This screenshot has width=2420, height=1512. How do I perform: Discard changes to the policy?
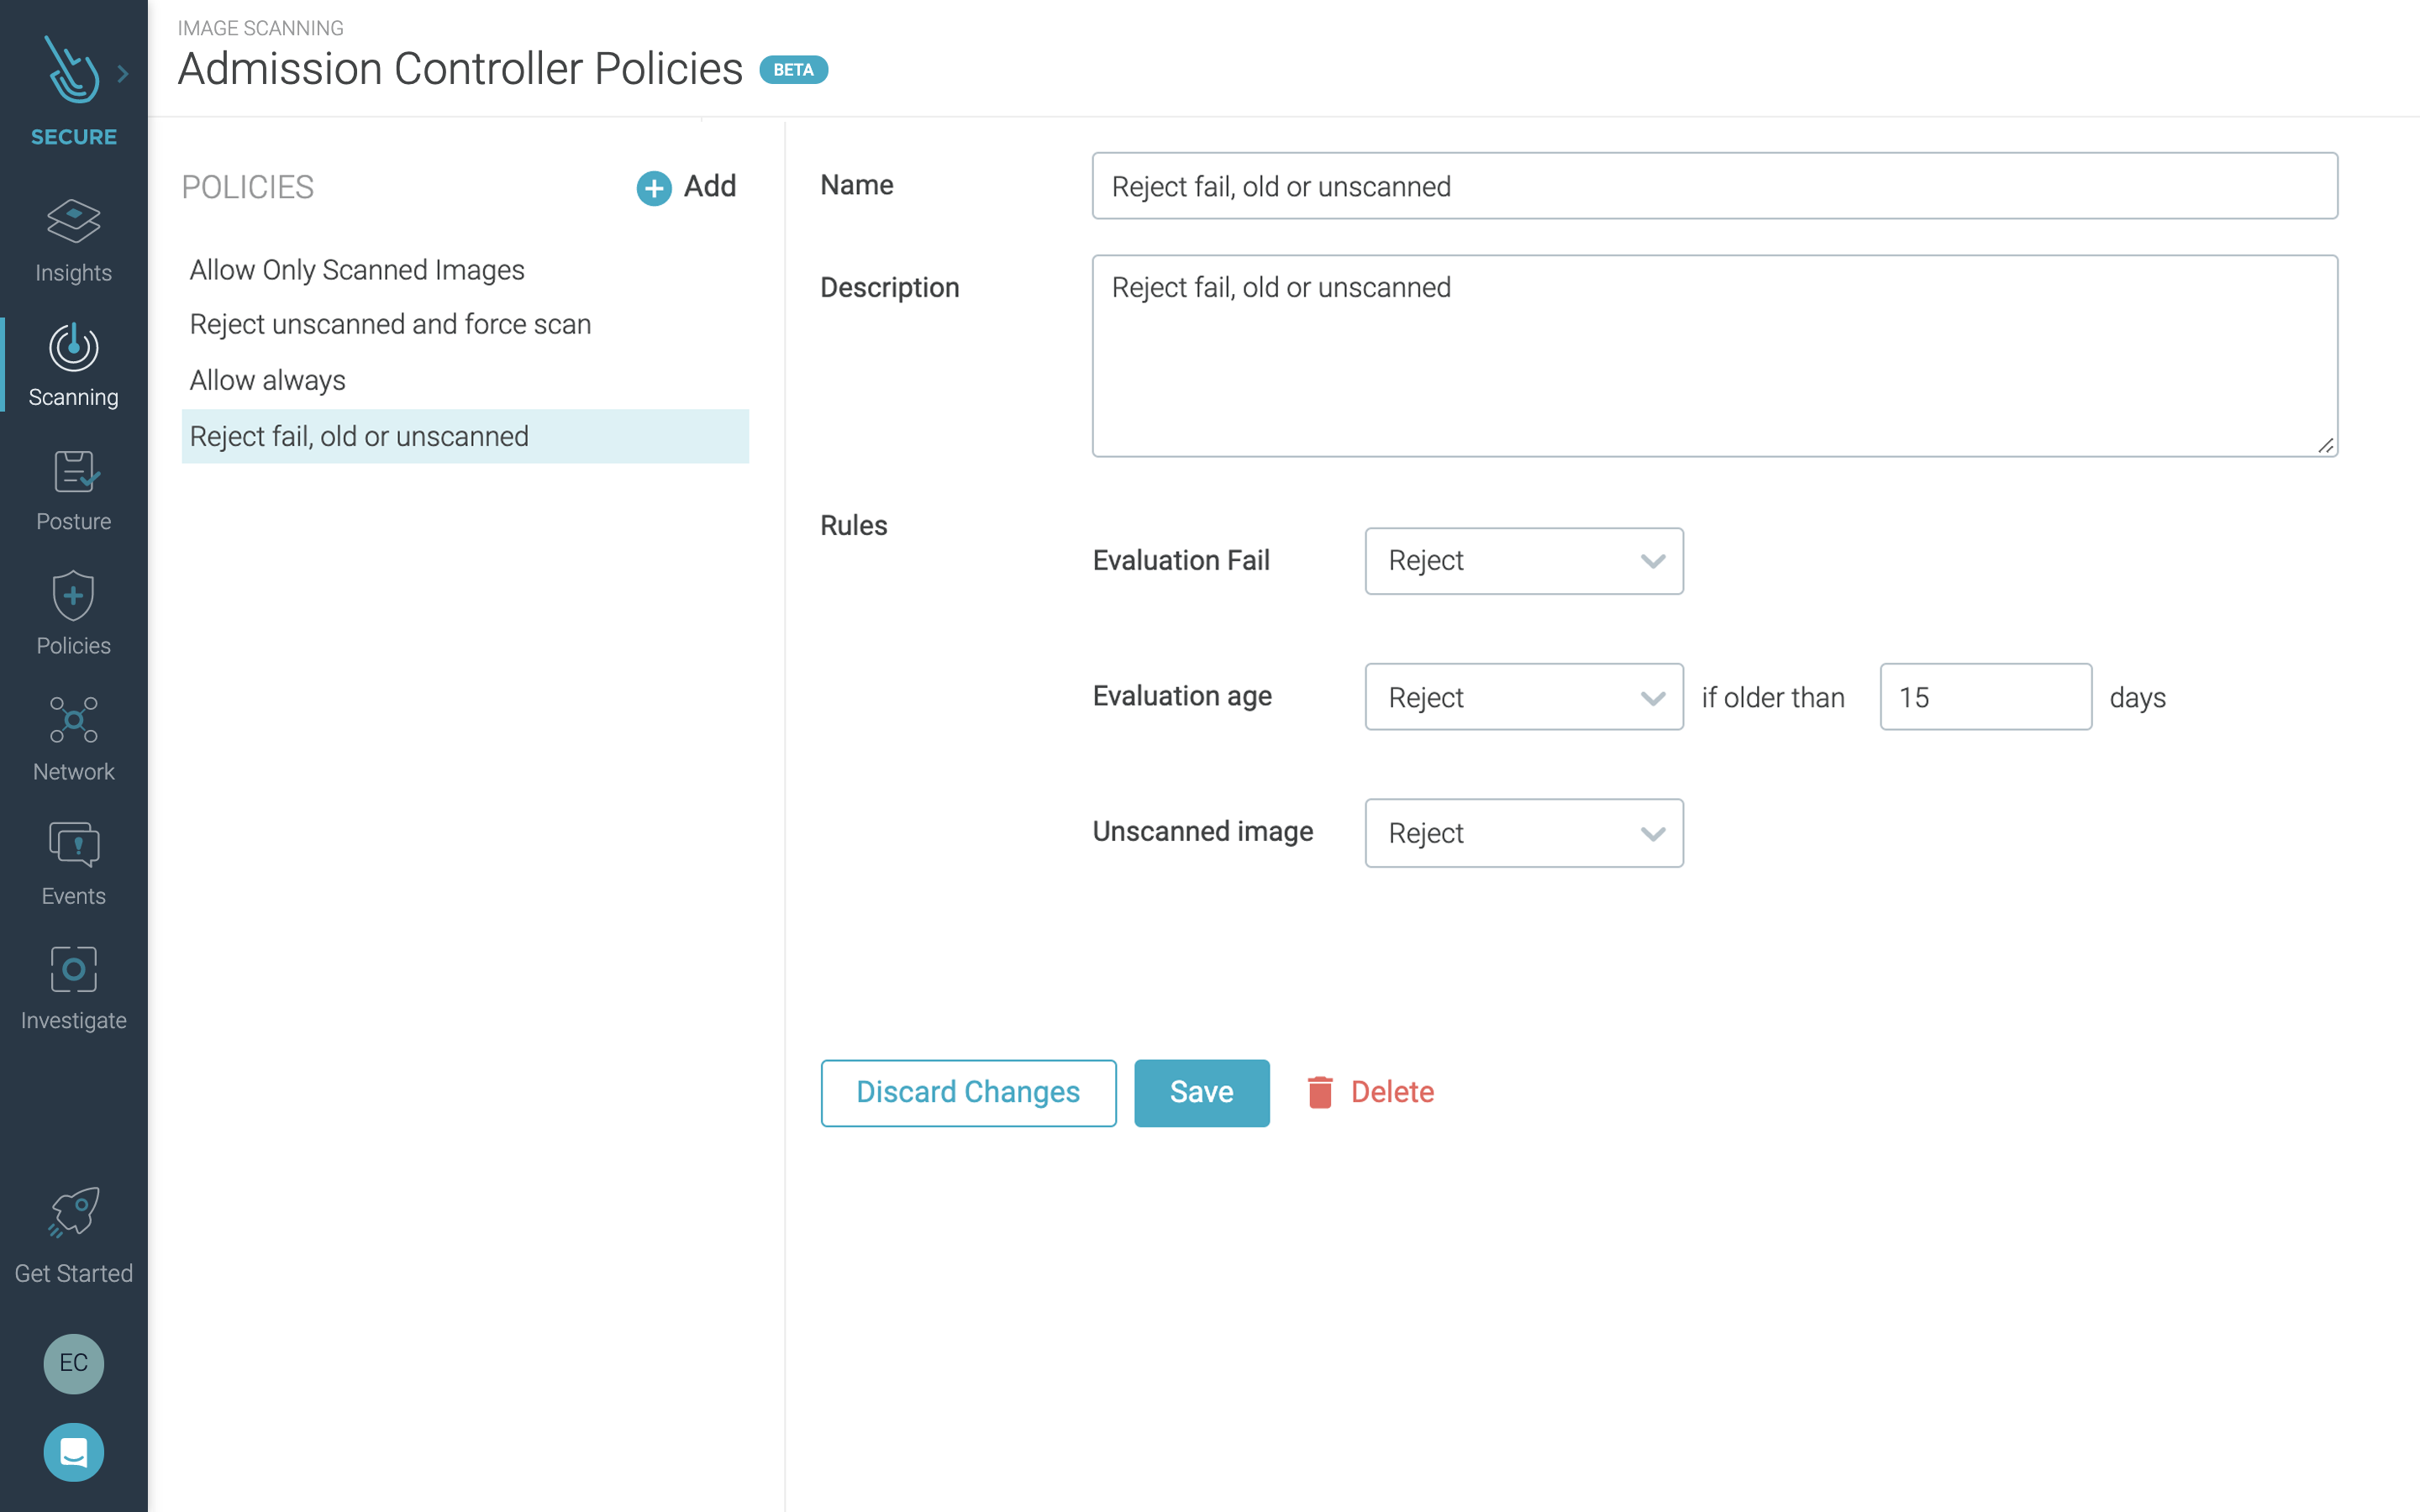[967, 1092]
